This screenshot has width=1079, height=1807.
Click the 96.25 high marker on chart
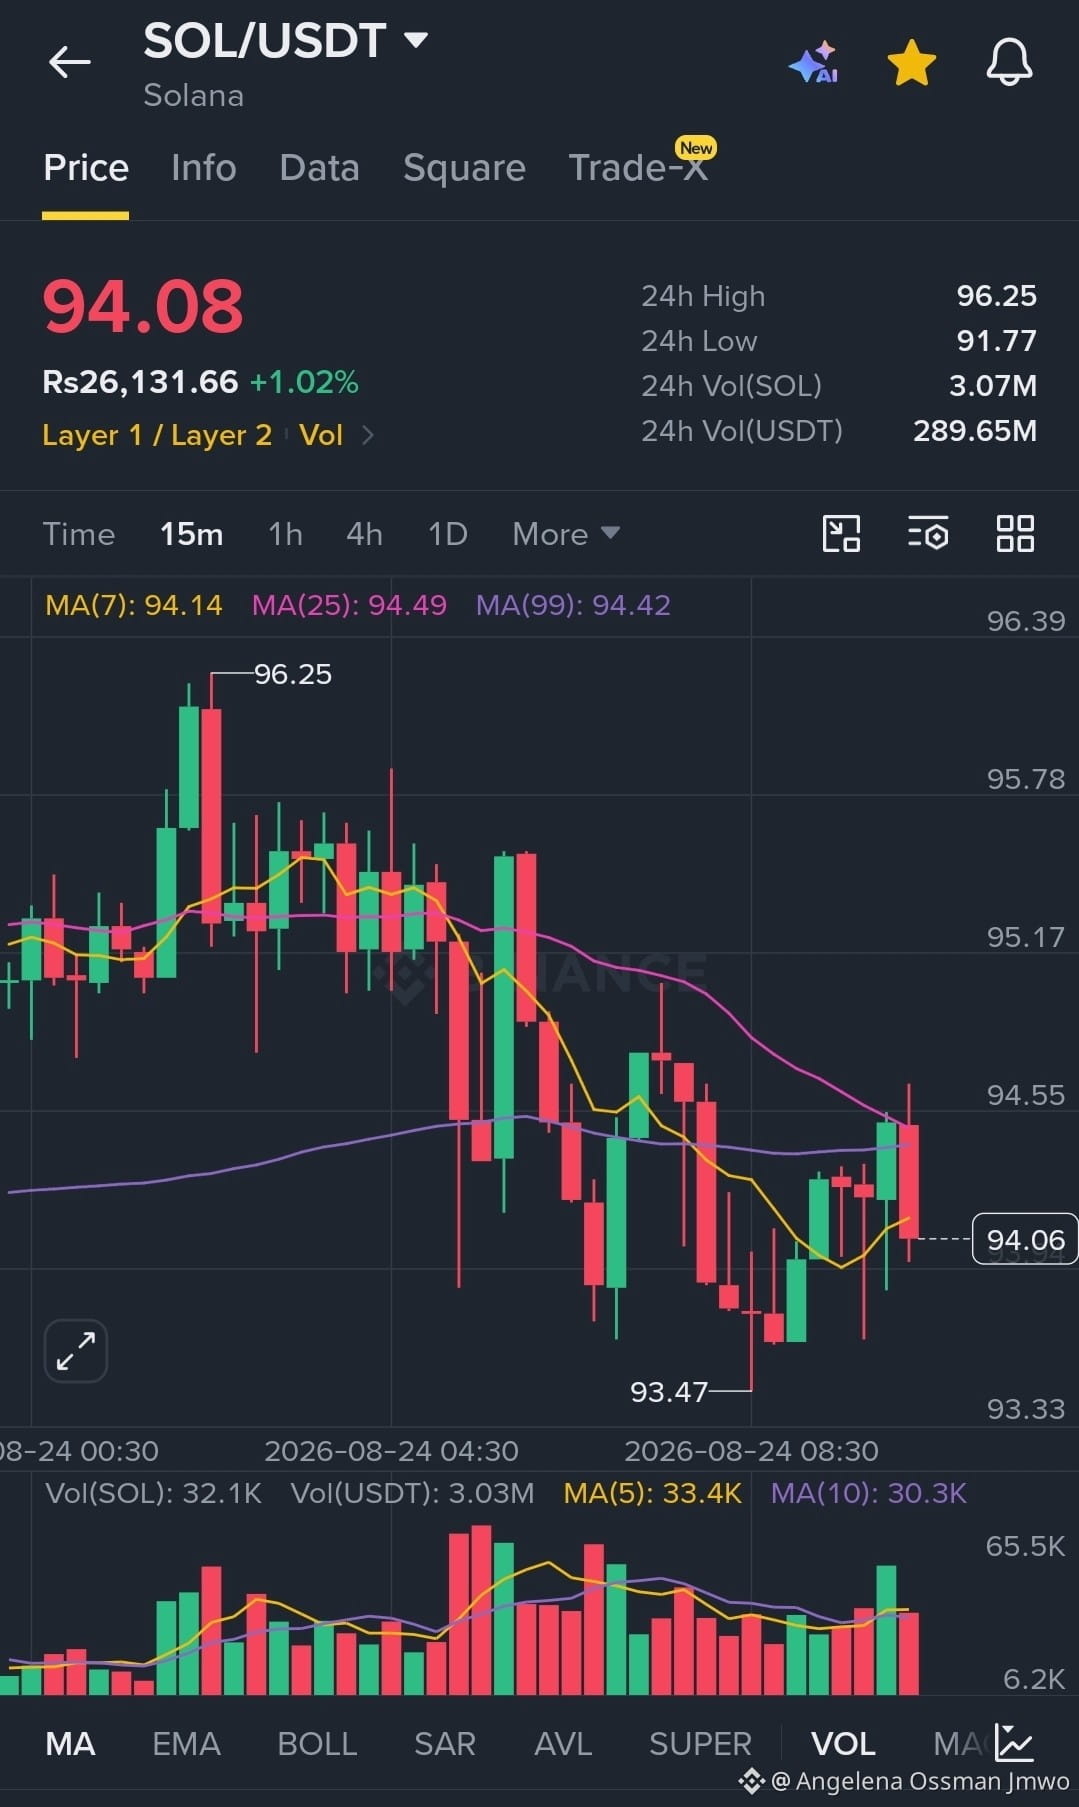[x=292, y=674]
